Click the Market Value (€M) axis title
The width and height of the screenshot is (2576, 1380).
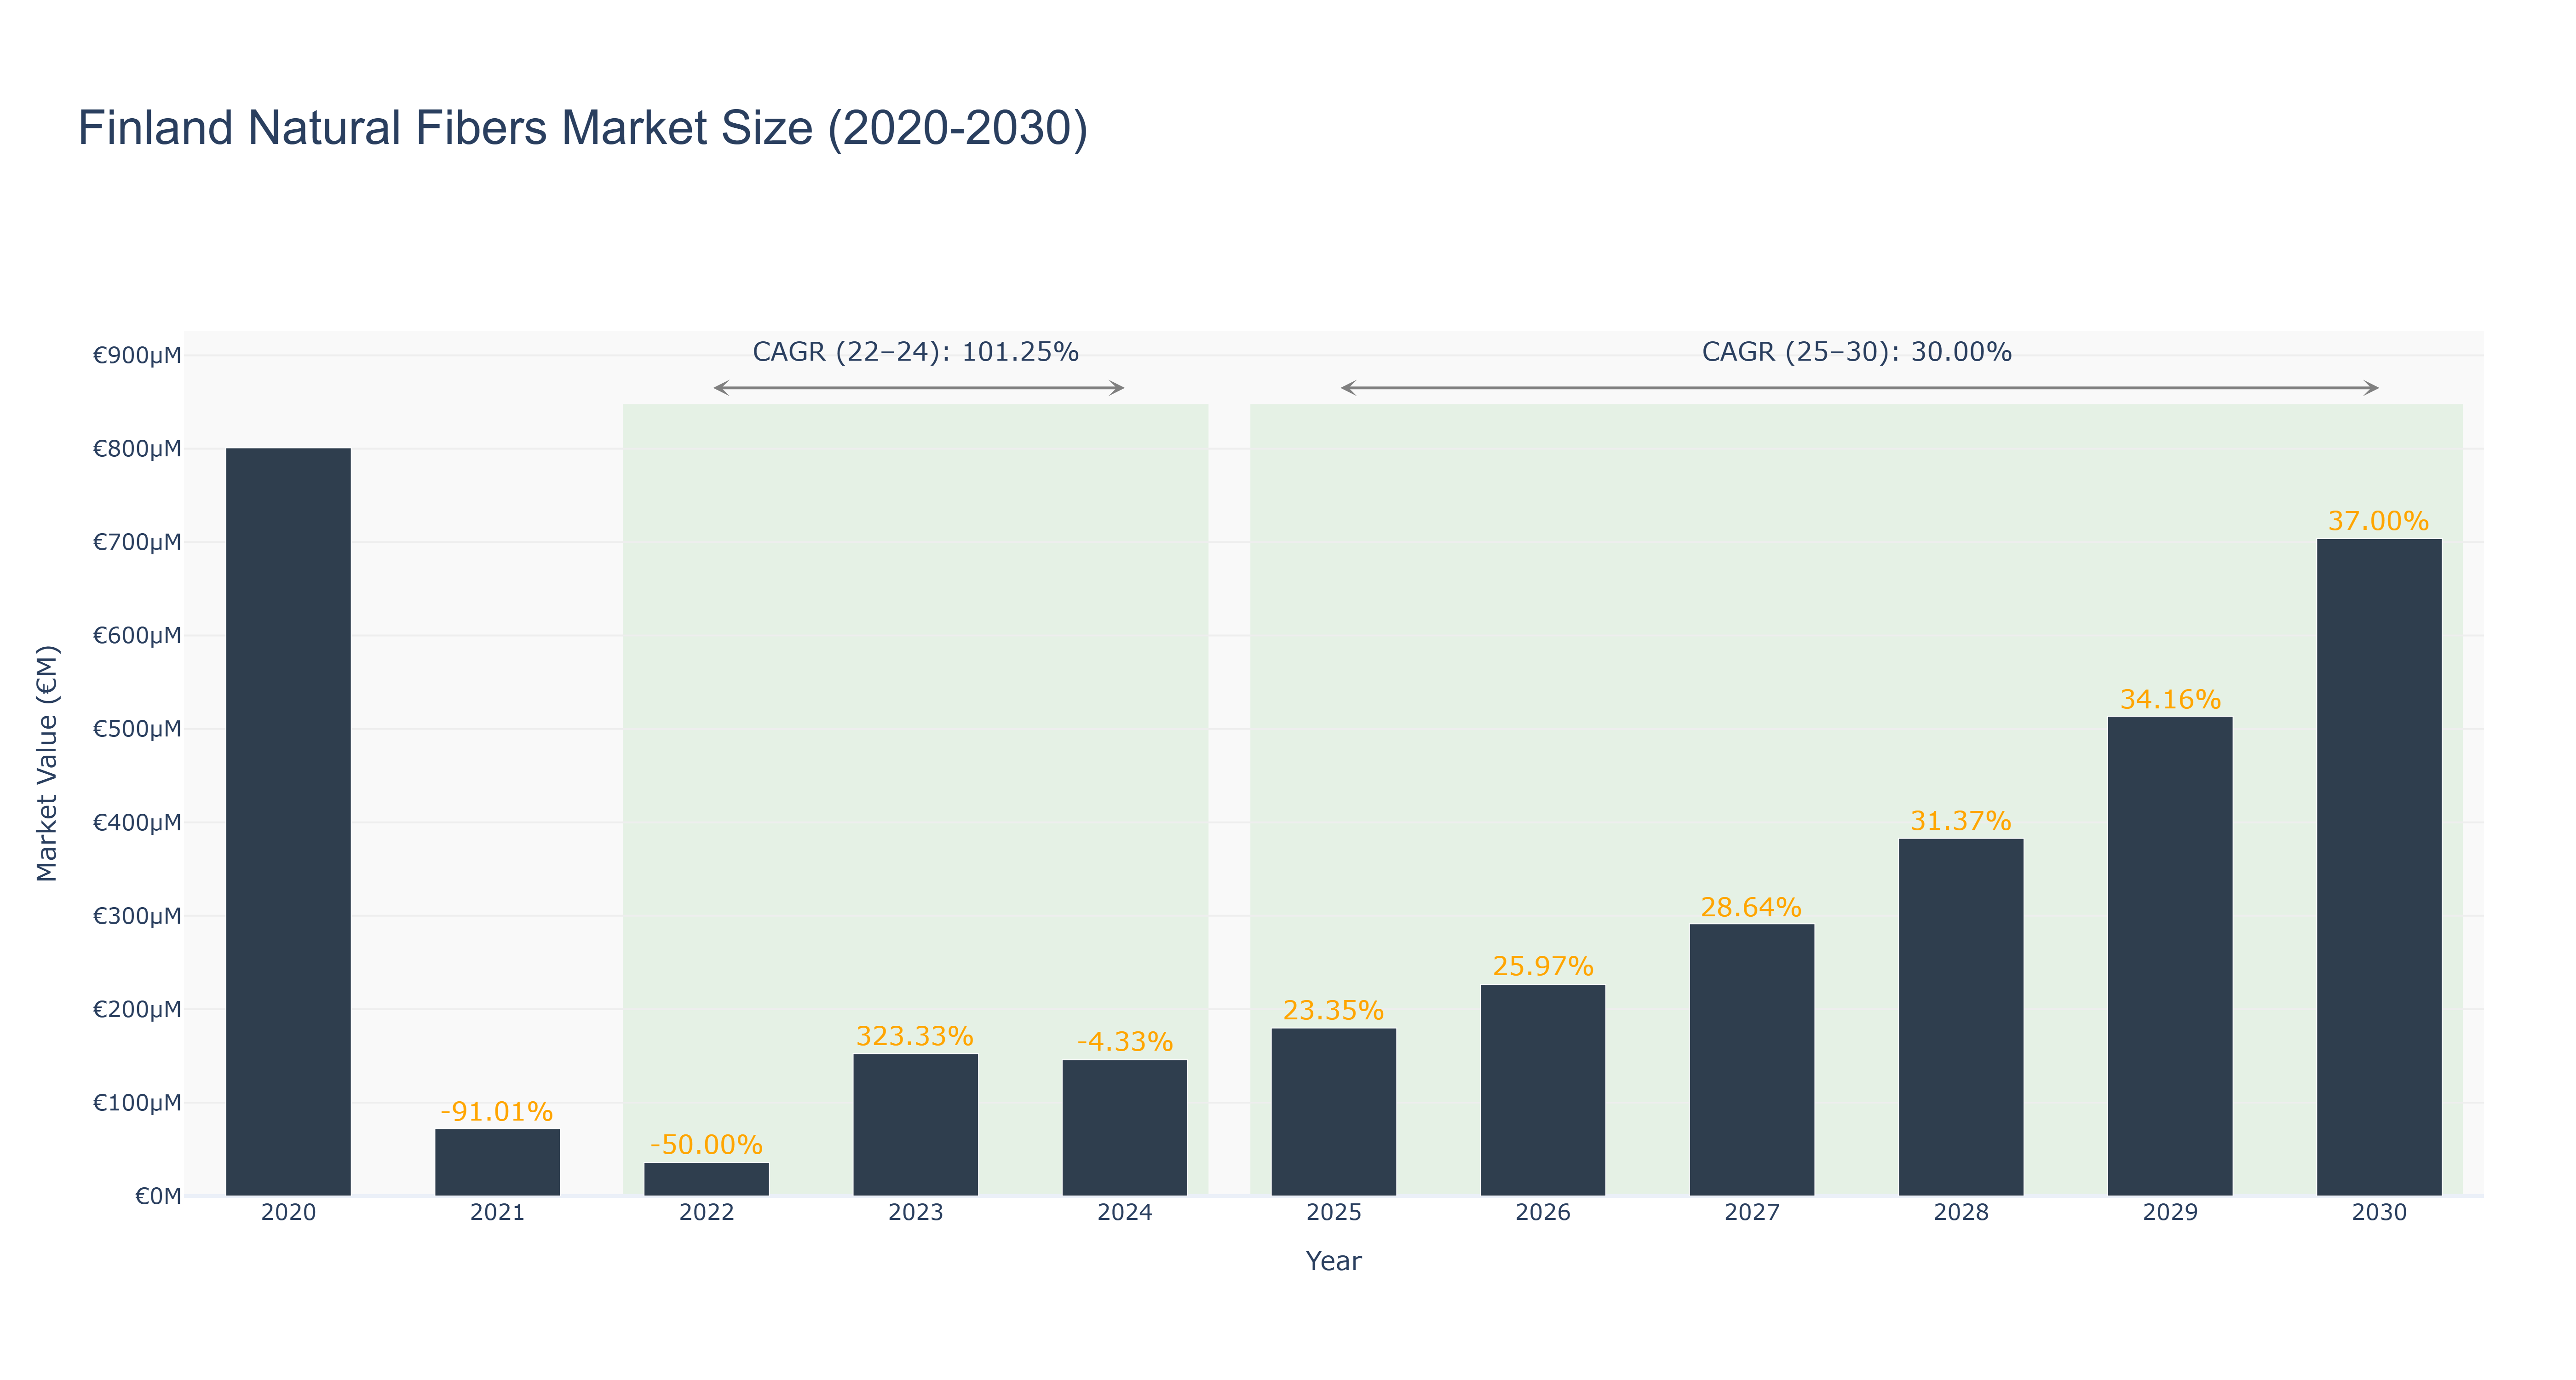[x=47, y=763]
